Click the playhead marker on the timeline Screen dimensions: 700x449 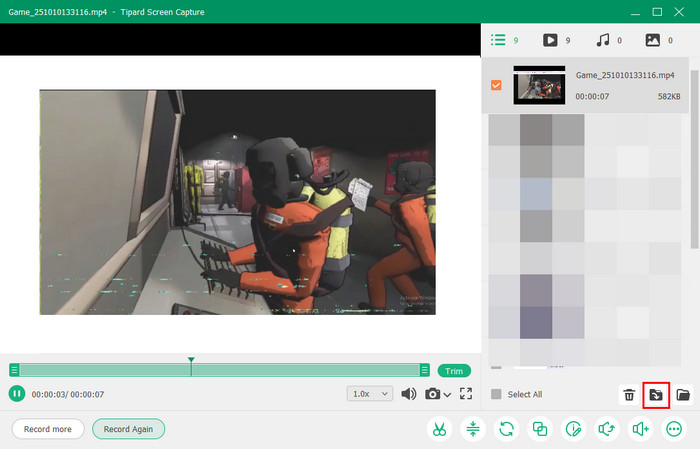tap(191, 361)
